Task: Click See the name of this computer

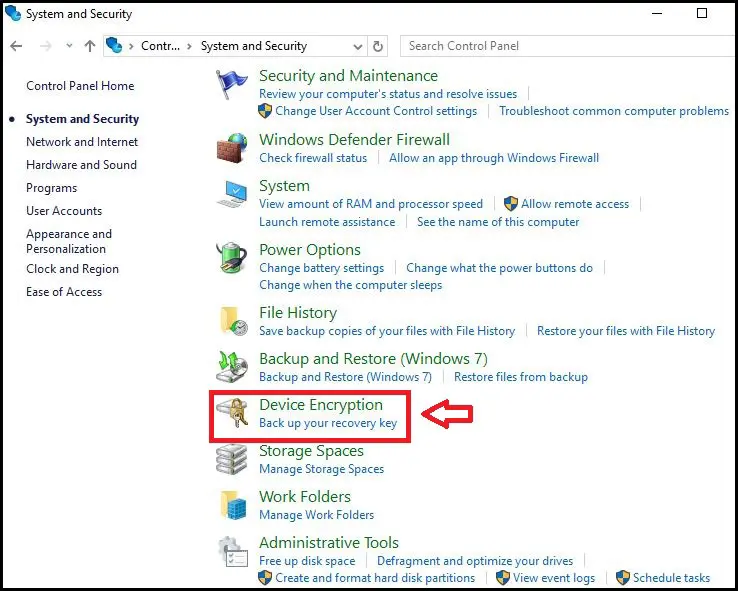Action: tap(498, 222)
